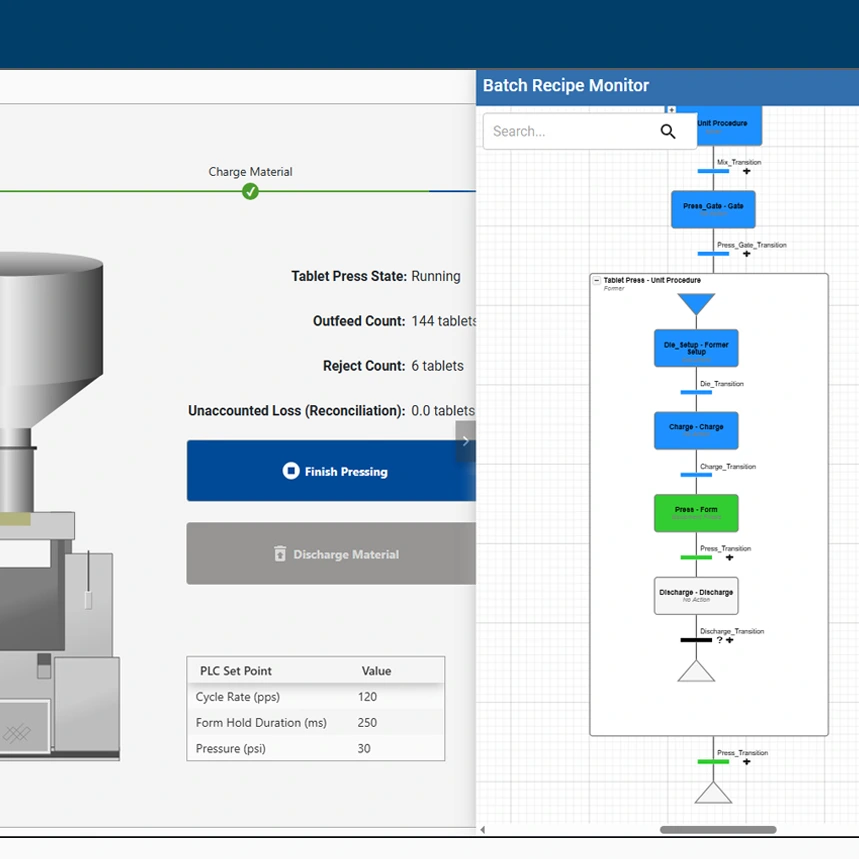The width and height of the screenshot is (859, 859).
Task: Click the horizontal scrollbar thumb in recipe monitor
Action: coord(718,829)
